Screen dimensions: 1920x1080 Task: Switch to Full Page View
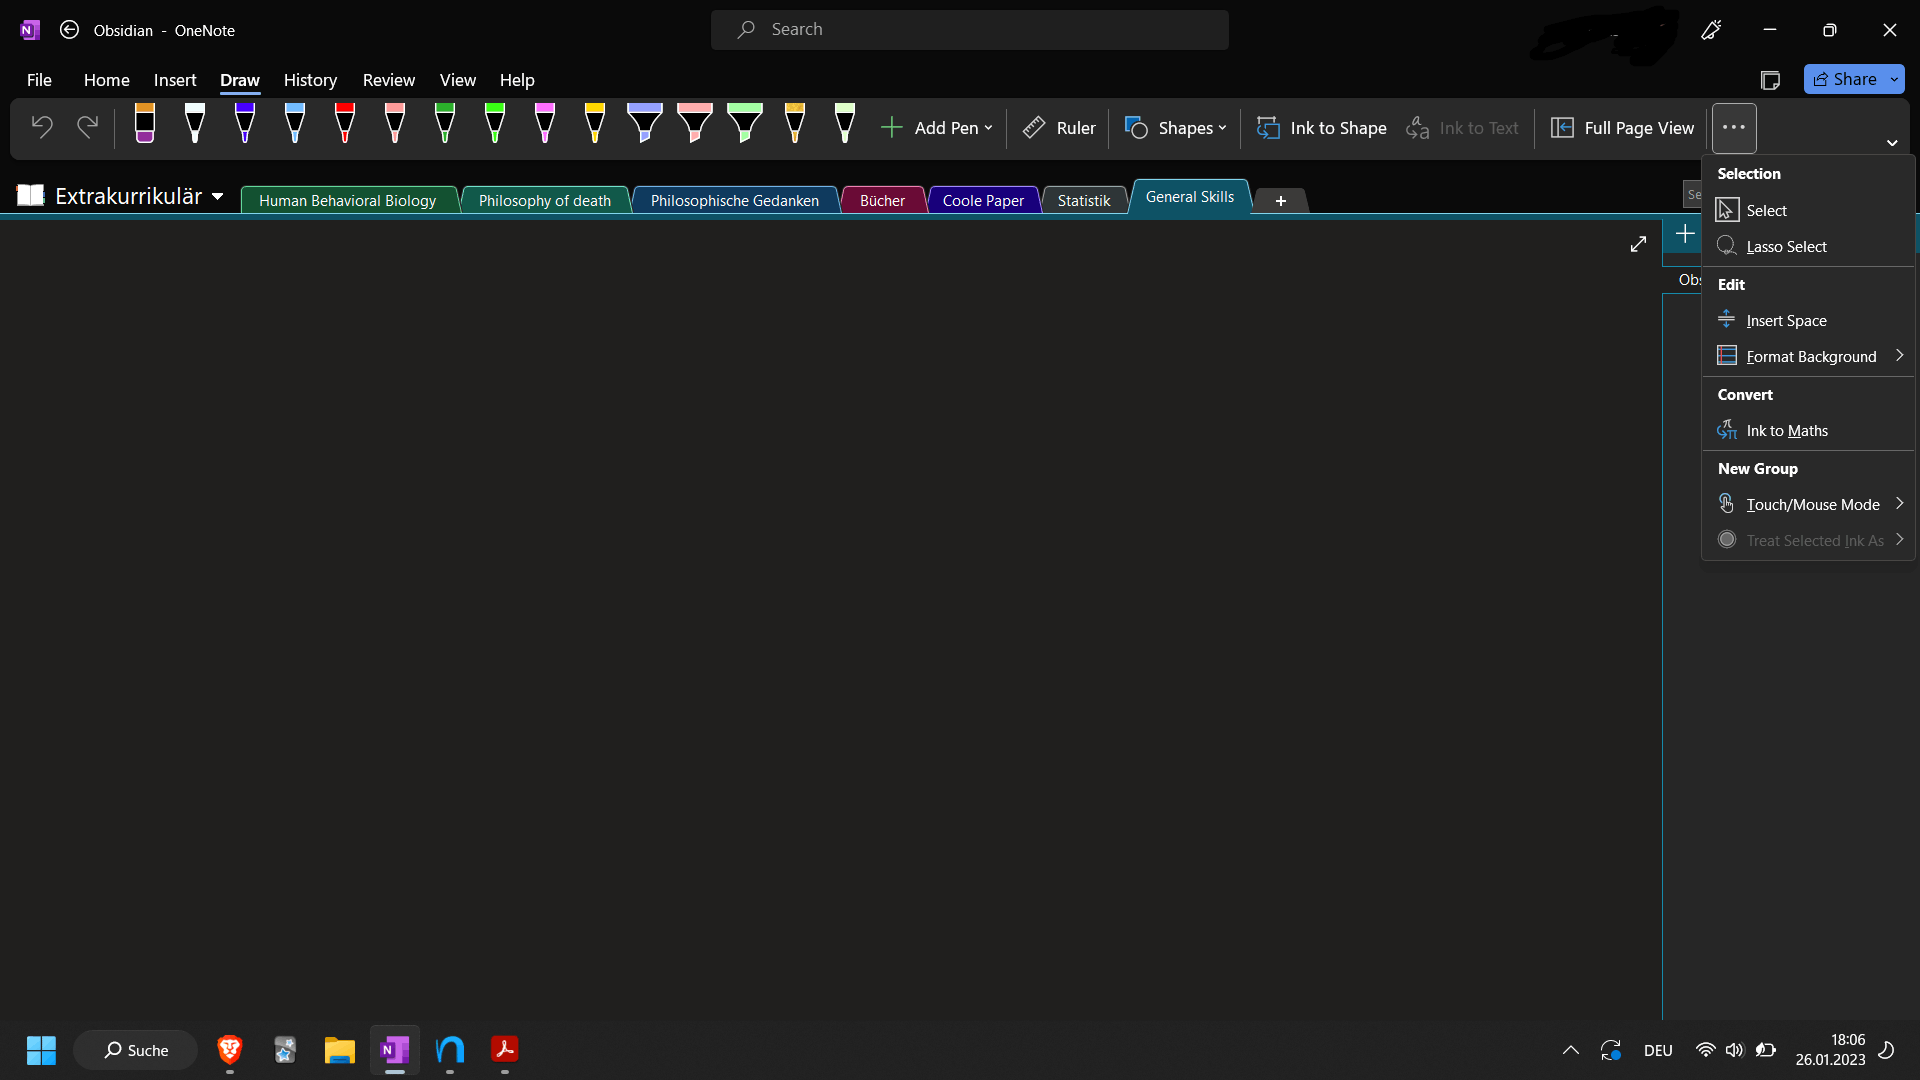[x=1622, y=128]
